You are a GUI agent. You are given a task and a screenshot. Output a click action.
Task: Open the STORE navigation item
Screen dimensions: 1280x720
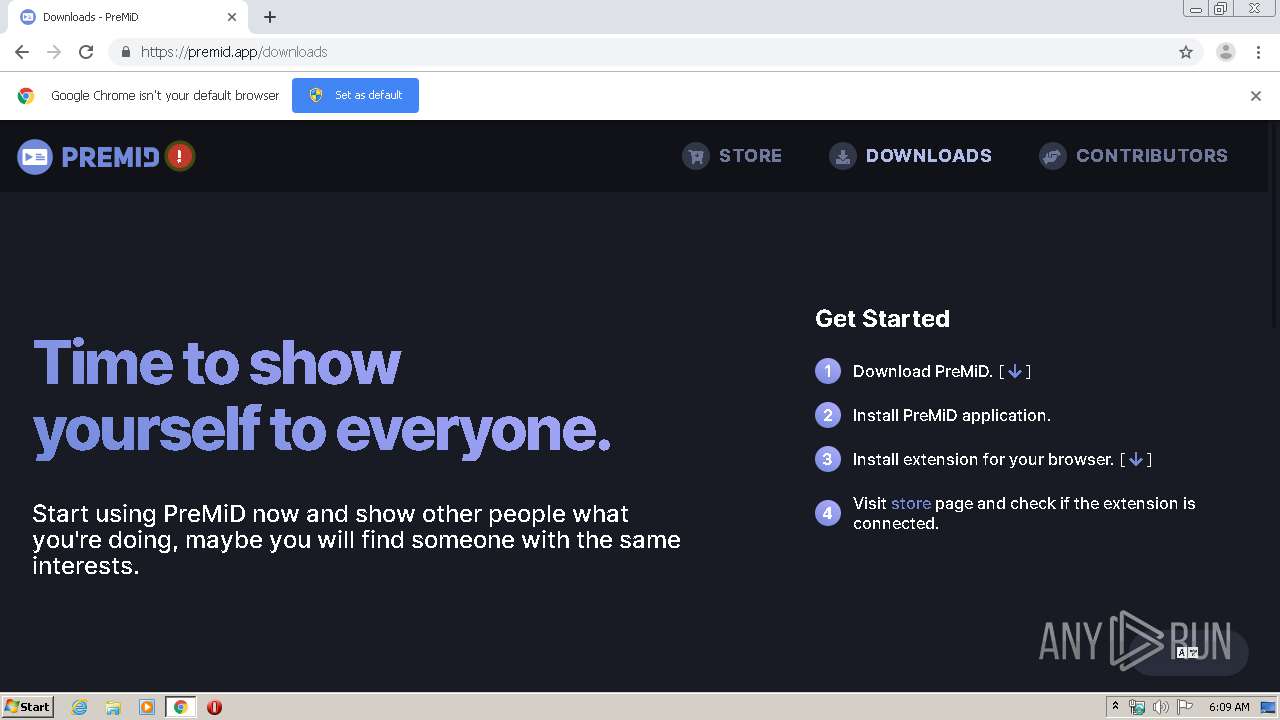point(732,156)
